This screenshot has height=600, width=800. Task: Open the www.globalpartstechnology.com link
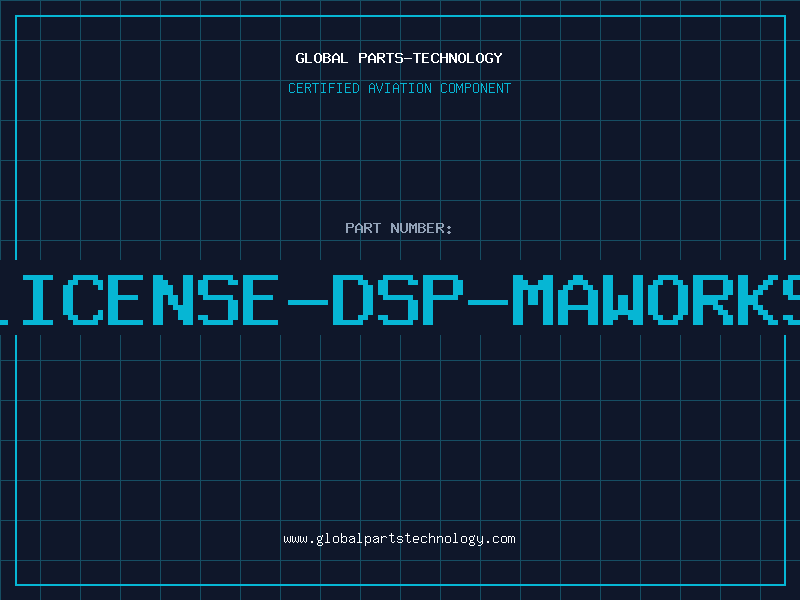point(399,539)
